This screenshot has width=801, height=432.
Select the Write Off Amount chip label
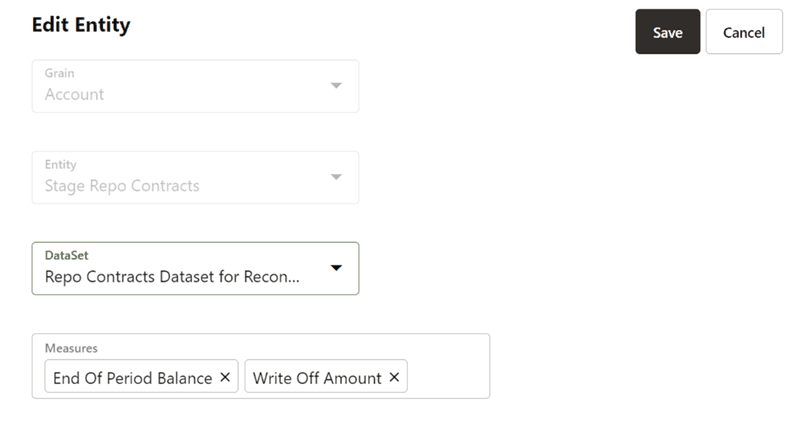(317, 378)
